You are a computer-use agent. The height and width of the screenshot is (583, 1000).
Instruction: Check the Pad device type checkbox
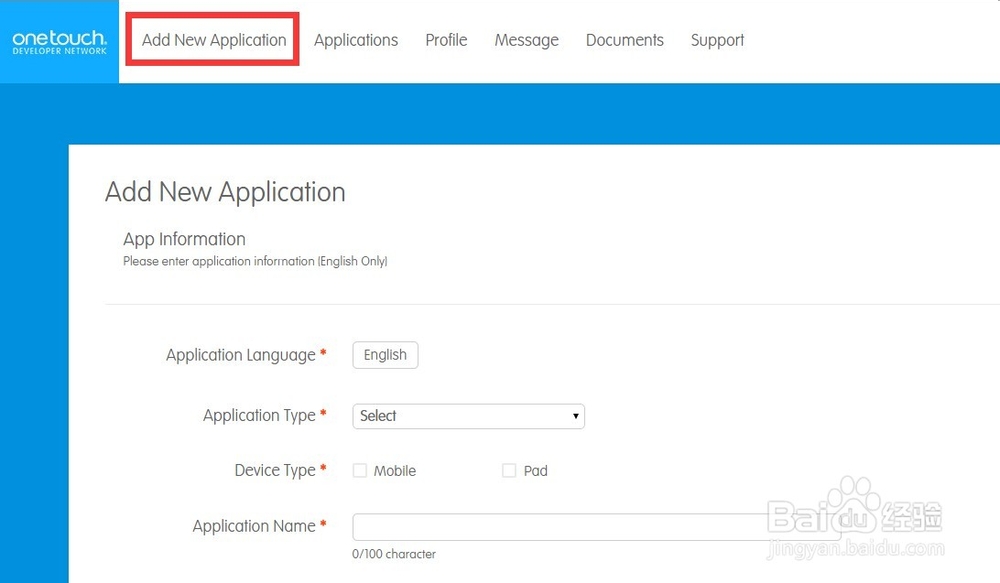tap(509, 471)
